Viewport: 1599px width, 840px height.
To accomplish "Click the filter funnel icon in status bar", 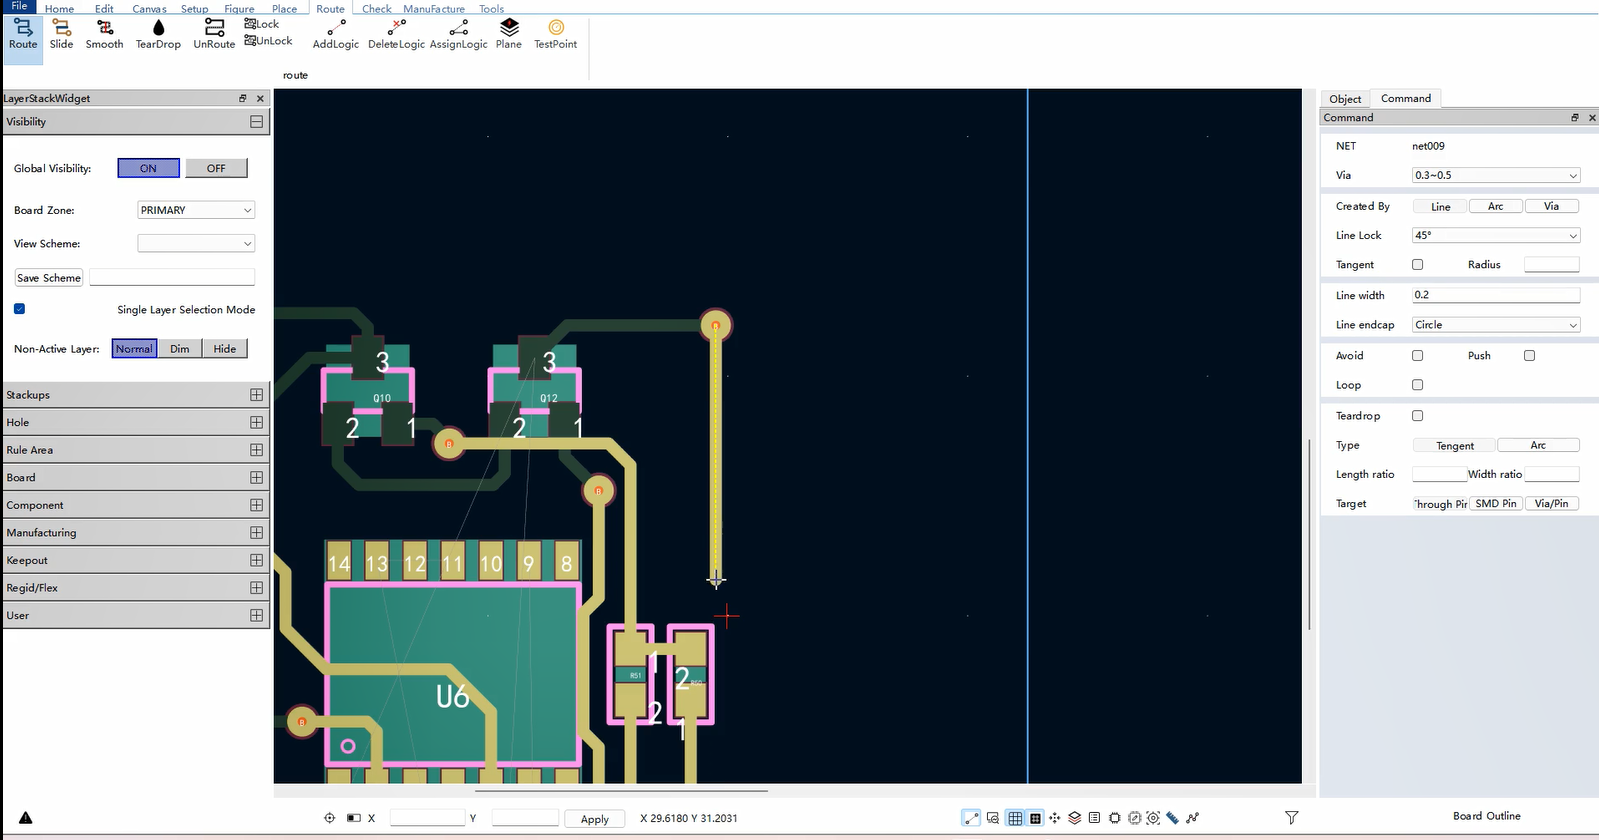I will (x=1291, y=817).
